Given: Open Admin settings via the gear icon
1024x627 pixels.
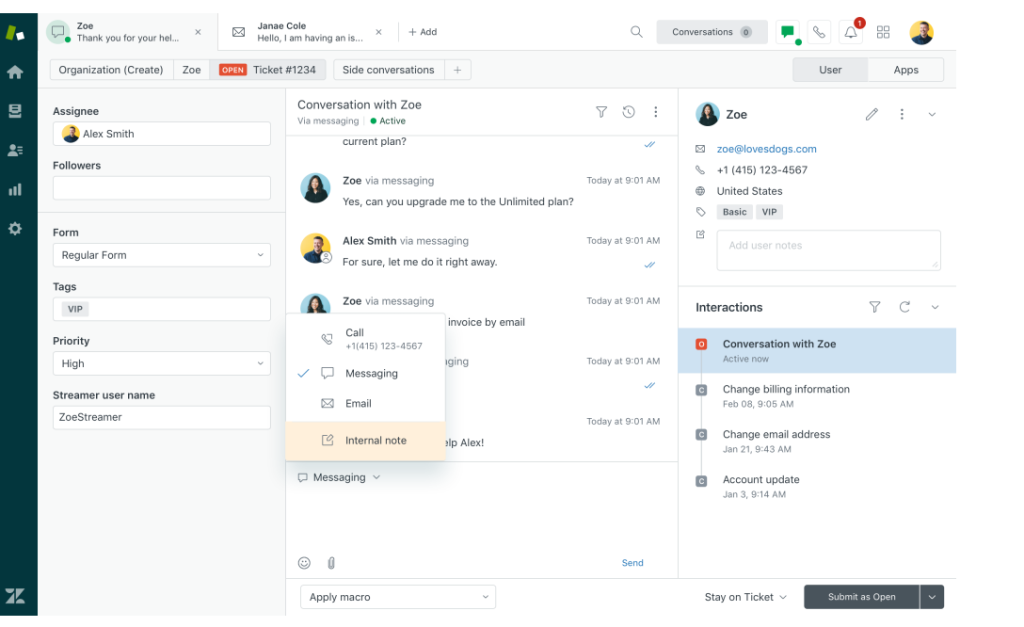Looking at the screenshot, I should click(x=14, y=229).
